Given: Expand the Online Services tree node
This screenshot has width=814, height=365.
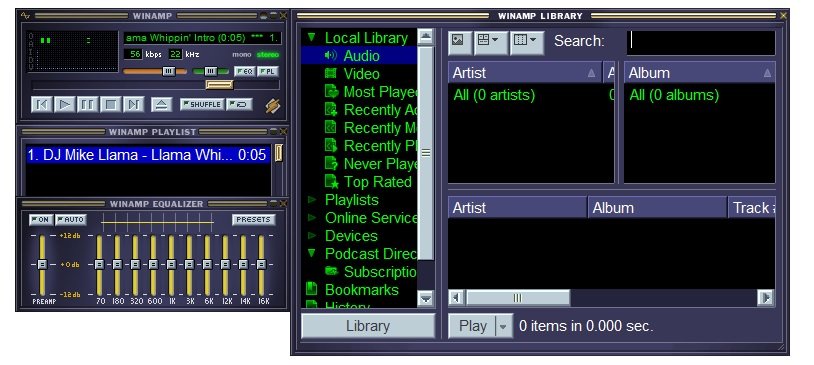Looking at the screenshot, I should click(x=311, y=217).
